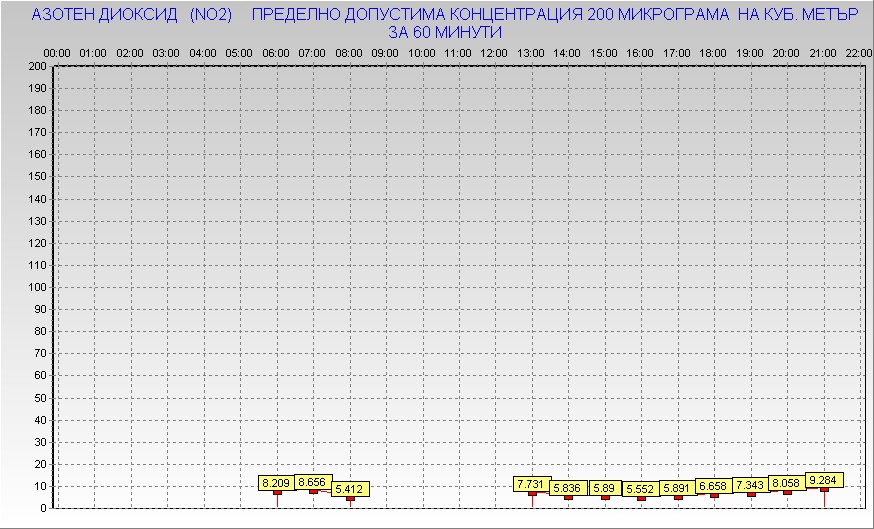Click the 21:00 time axis label
874x529 pixels.
[x=824, y=52]
